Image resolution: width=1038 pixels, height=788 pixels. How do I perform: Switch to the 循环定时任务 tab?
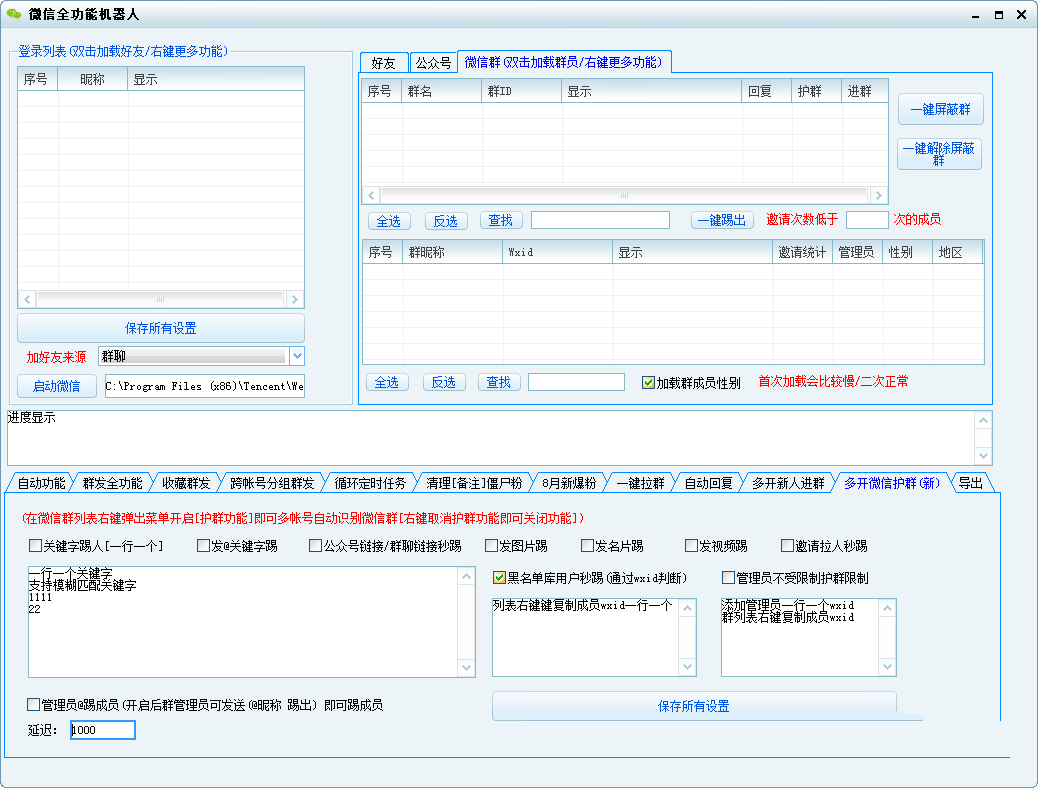coord(370,483)
